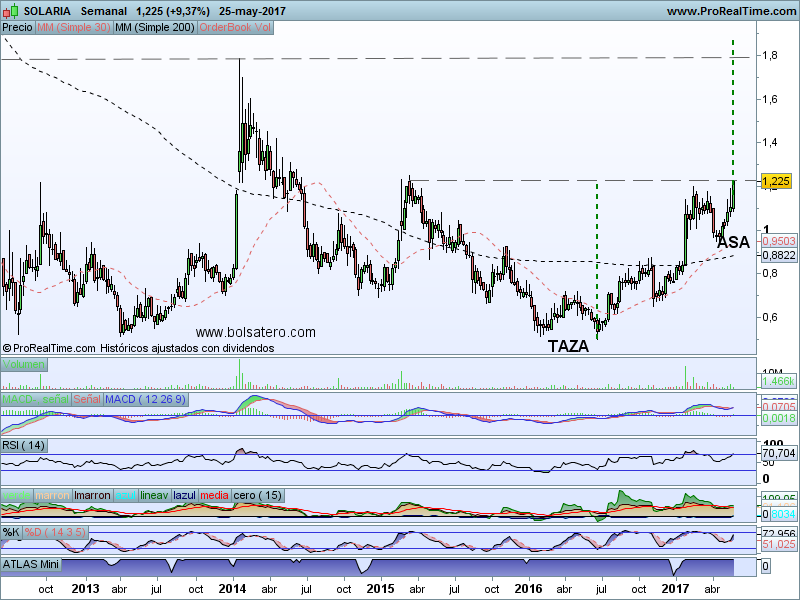Select the Precio label tab
The width and height of the screenshot is (800, 600).
tap(17, 28)
